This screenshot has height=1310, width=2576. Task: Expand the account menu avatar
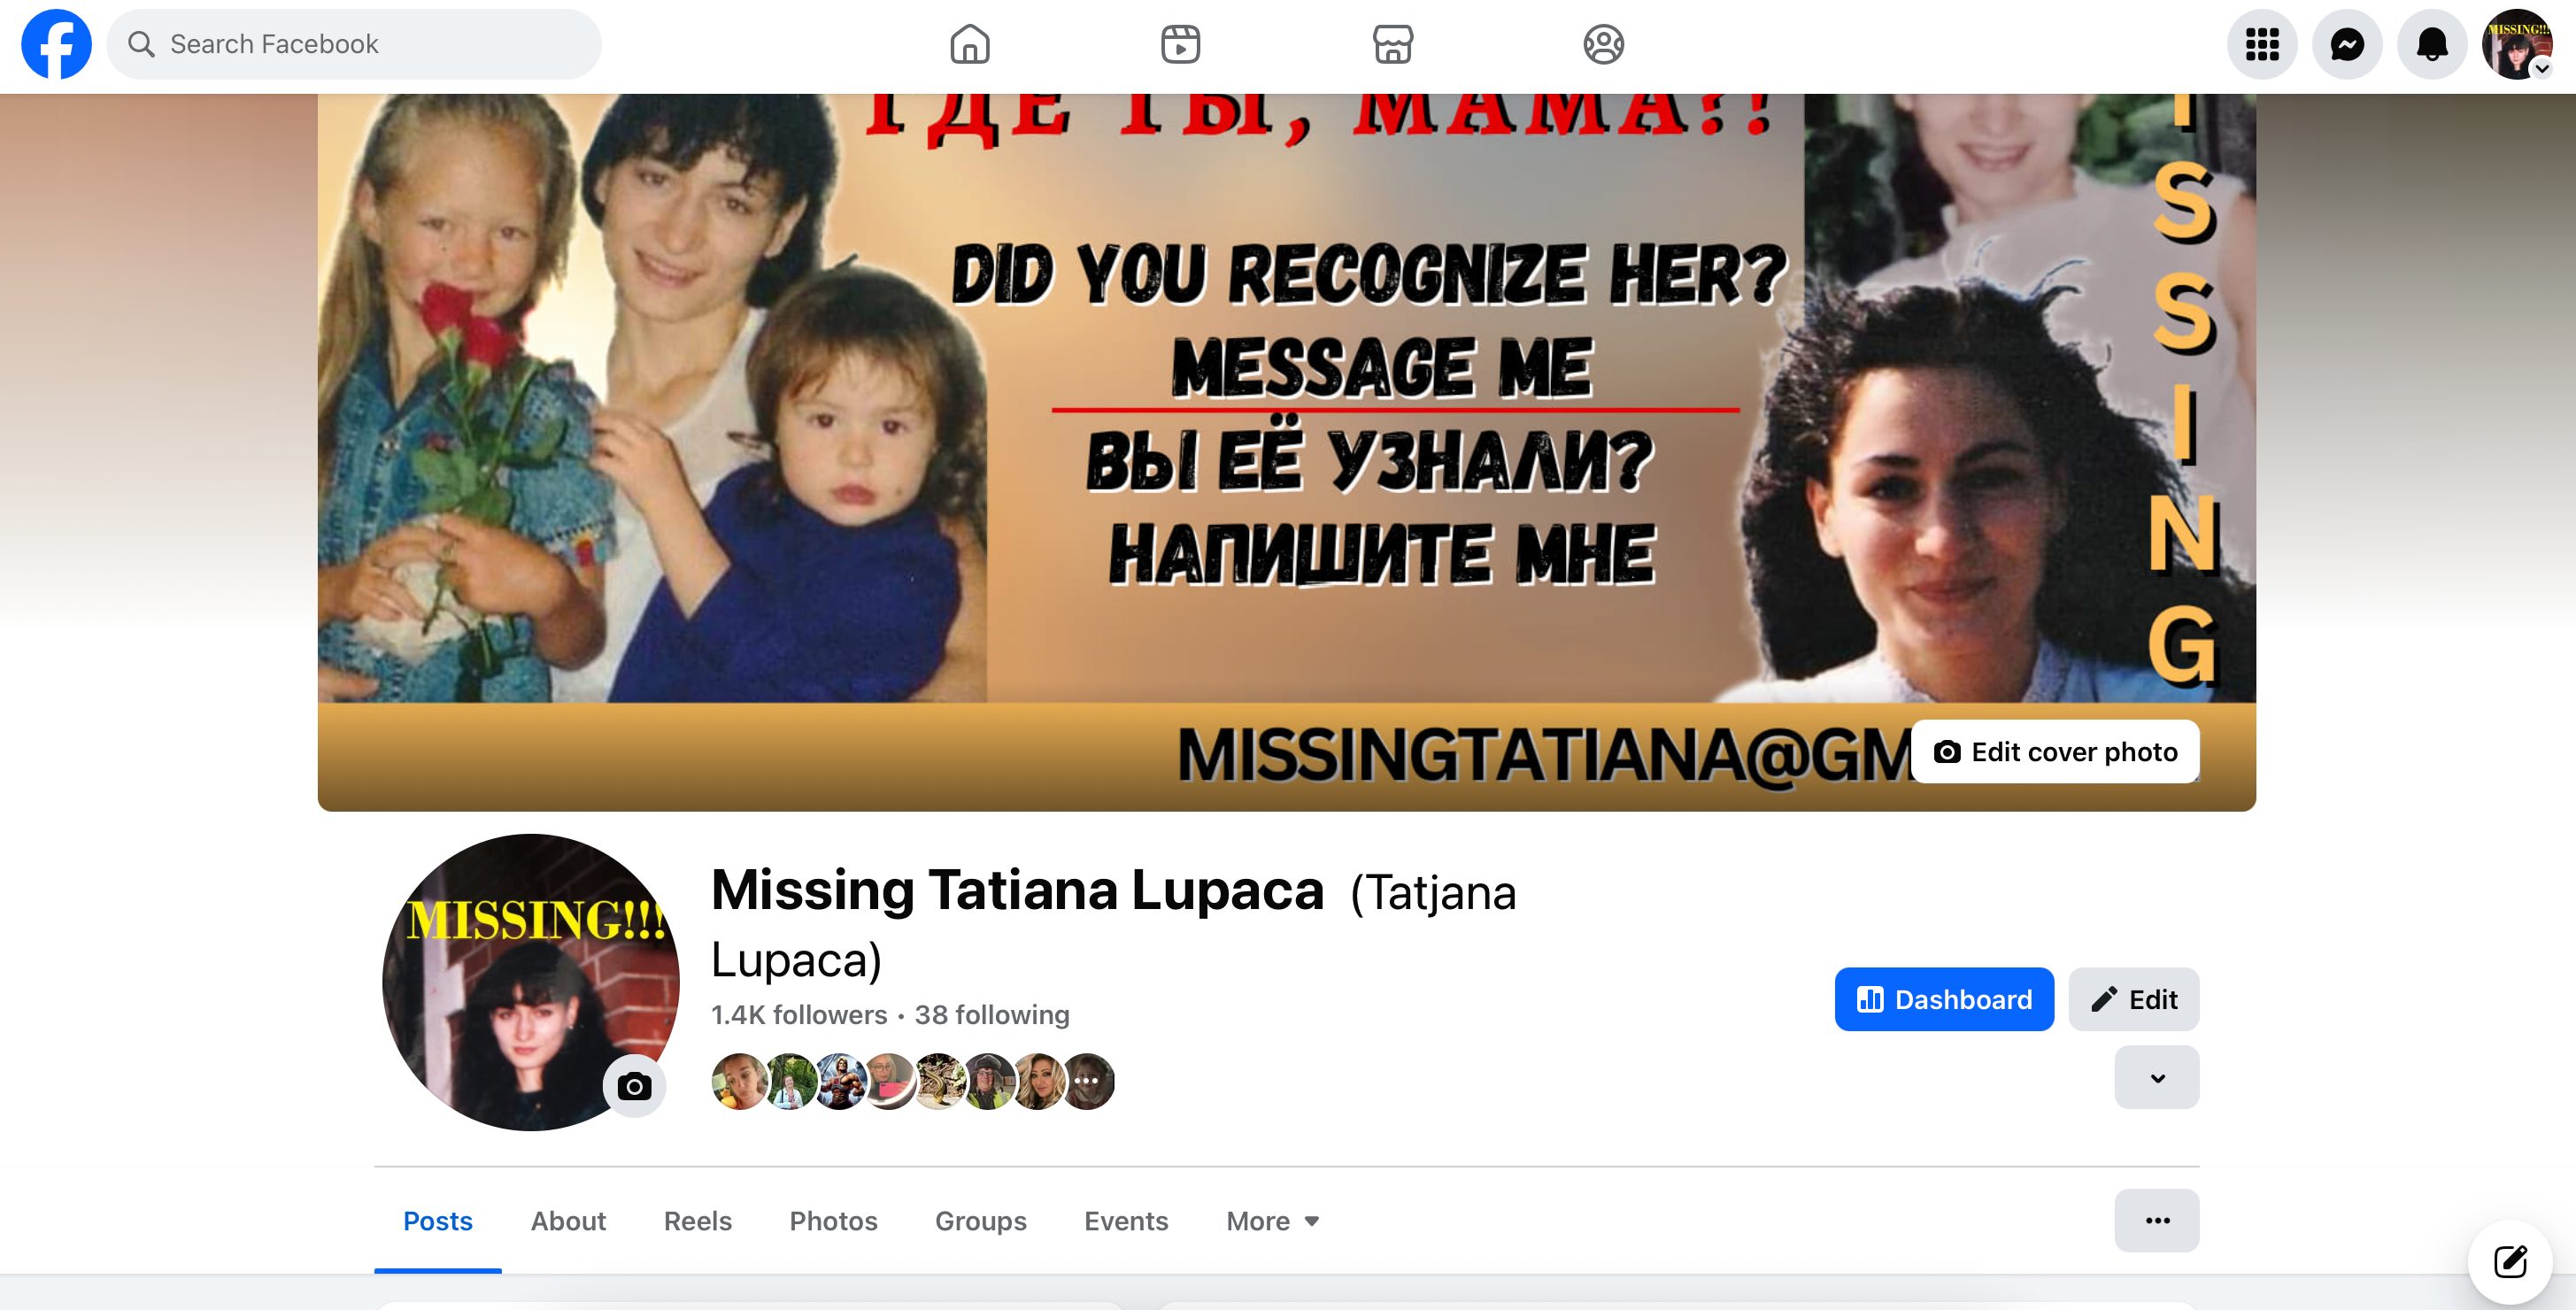2516,44
